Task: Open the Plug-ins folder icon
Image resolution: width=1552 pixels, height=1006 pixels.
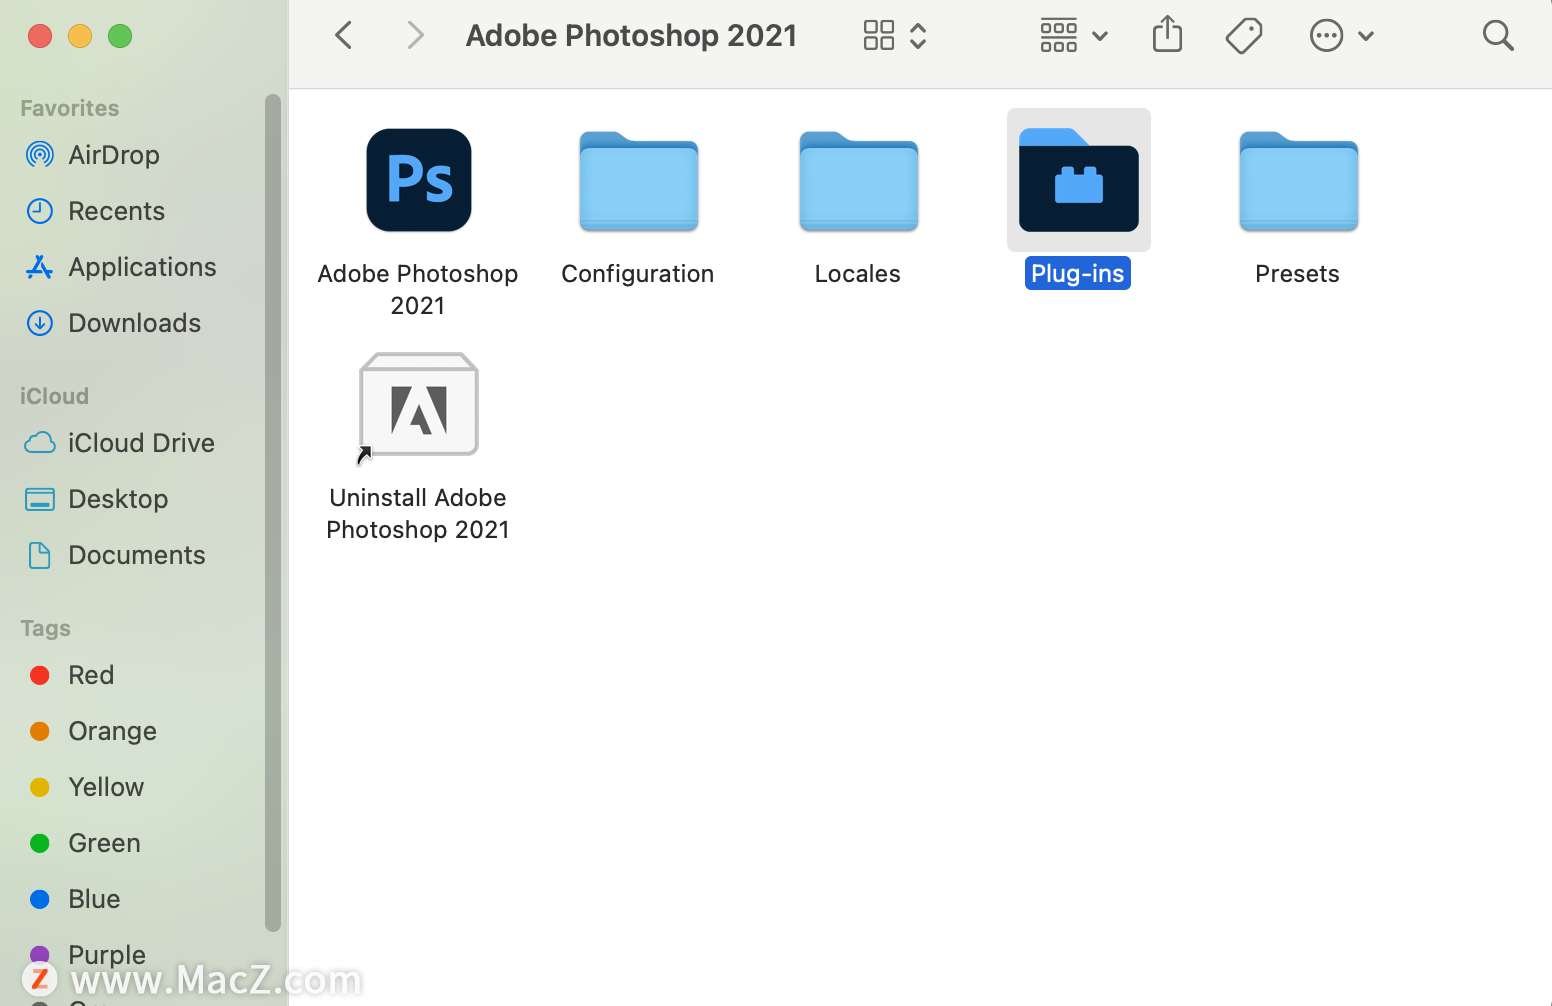Action: pos(1079,180)
